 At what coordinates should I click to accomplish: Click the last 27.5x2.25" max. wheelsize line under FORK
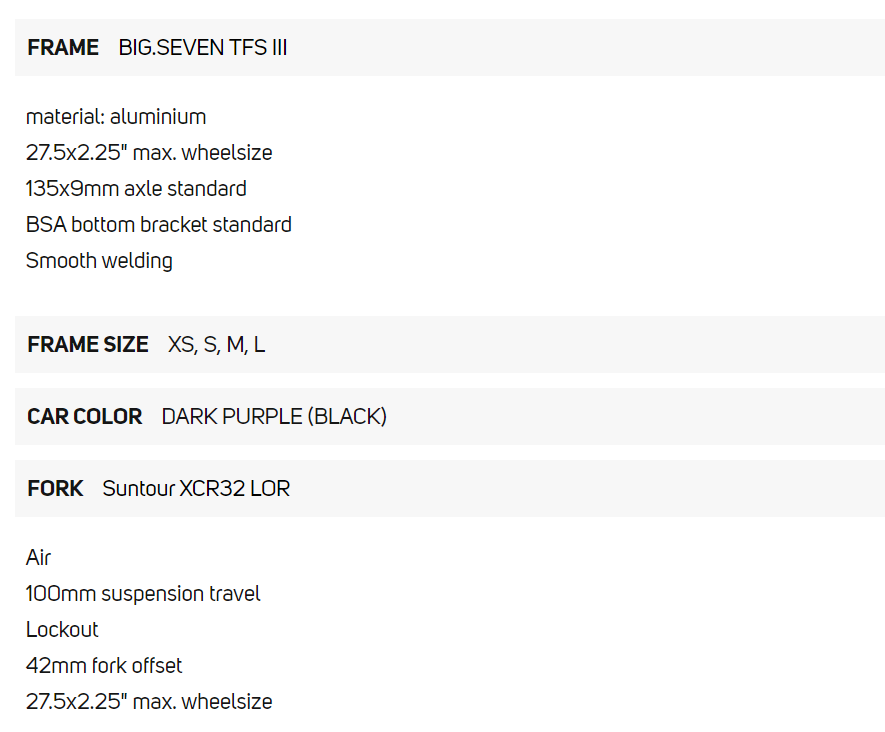click(149, 702)
